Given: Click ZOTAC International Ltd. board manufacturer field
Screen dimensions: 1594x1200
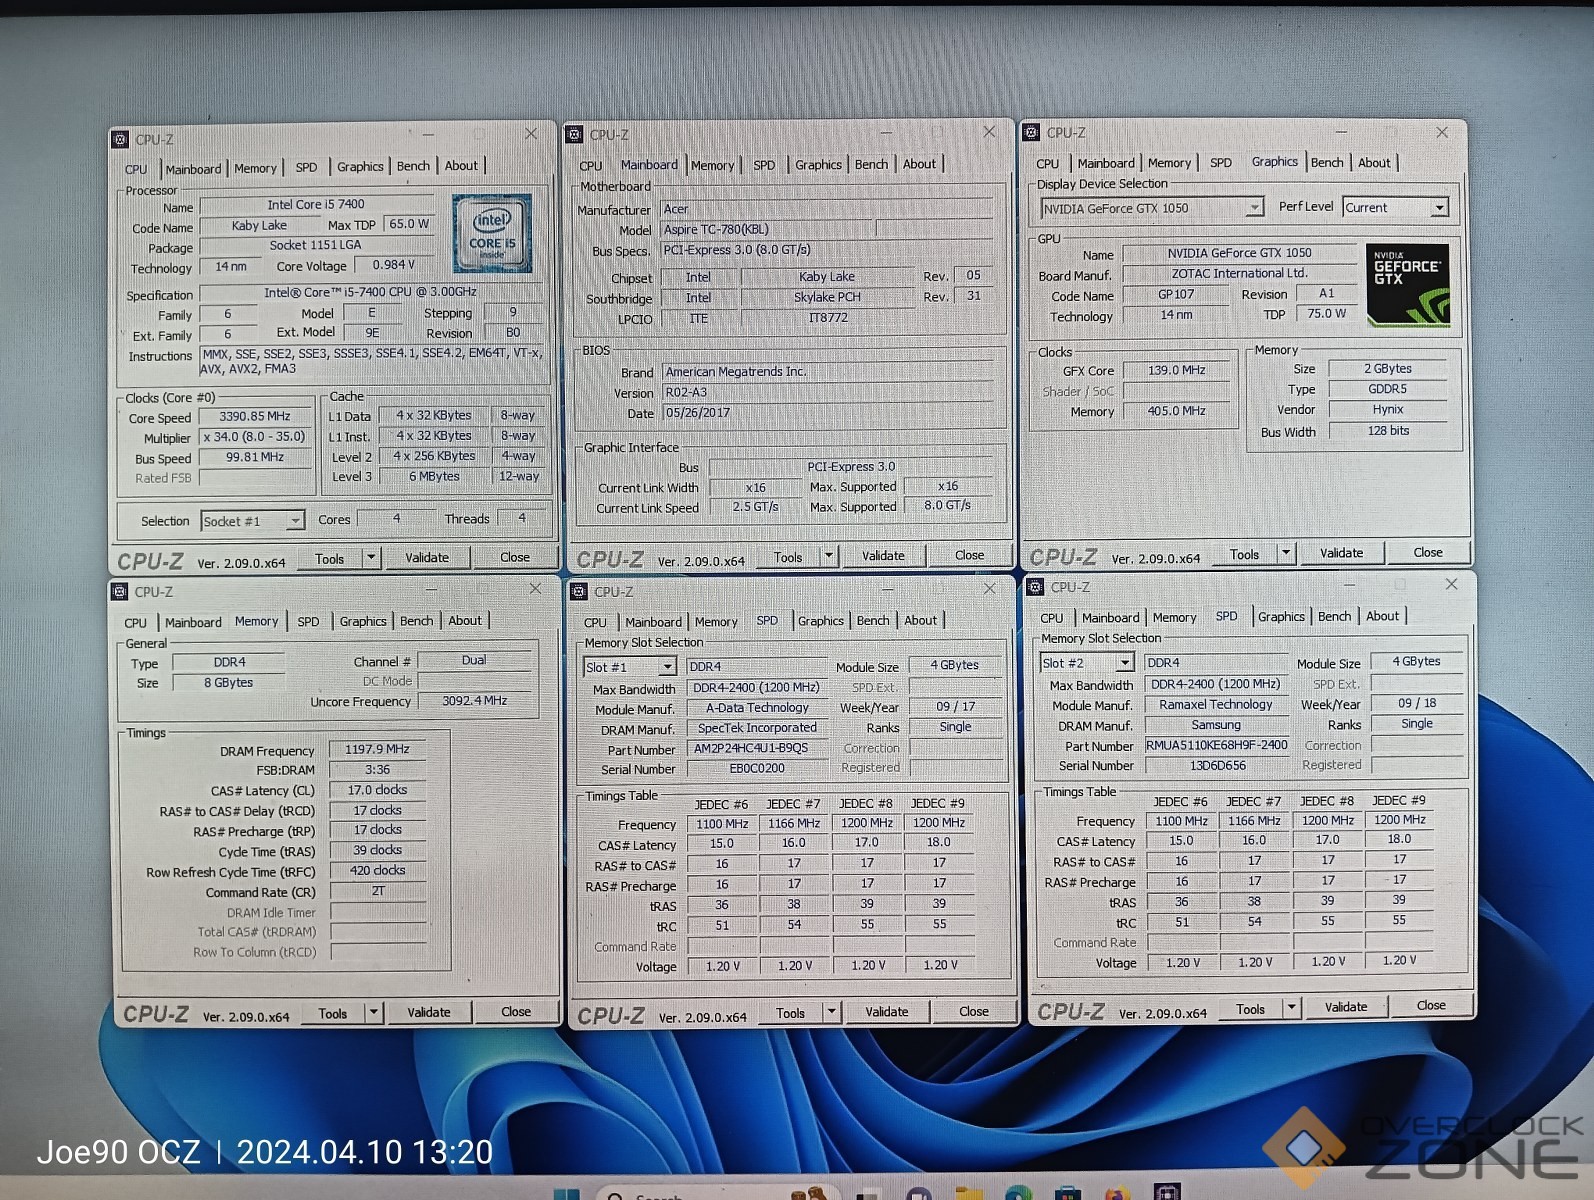Looking at the screenshot, I should tap(1239, 273).
